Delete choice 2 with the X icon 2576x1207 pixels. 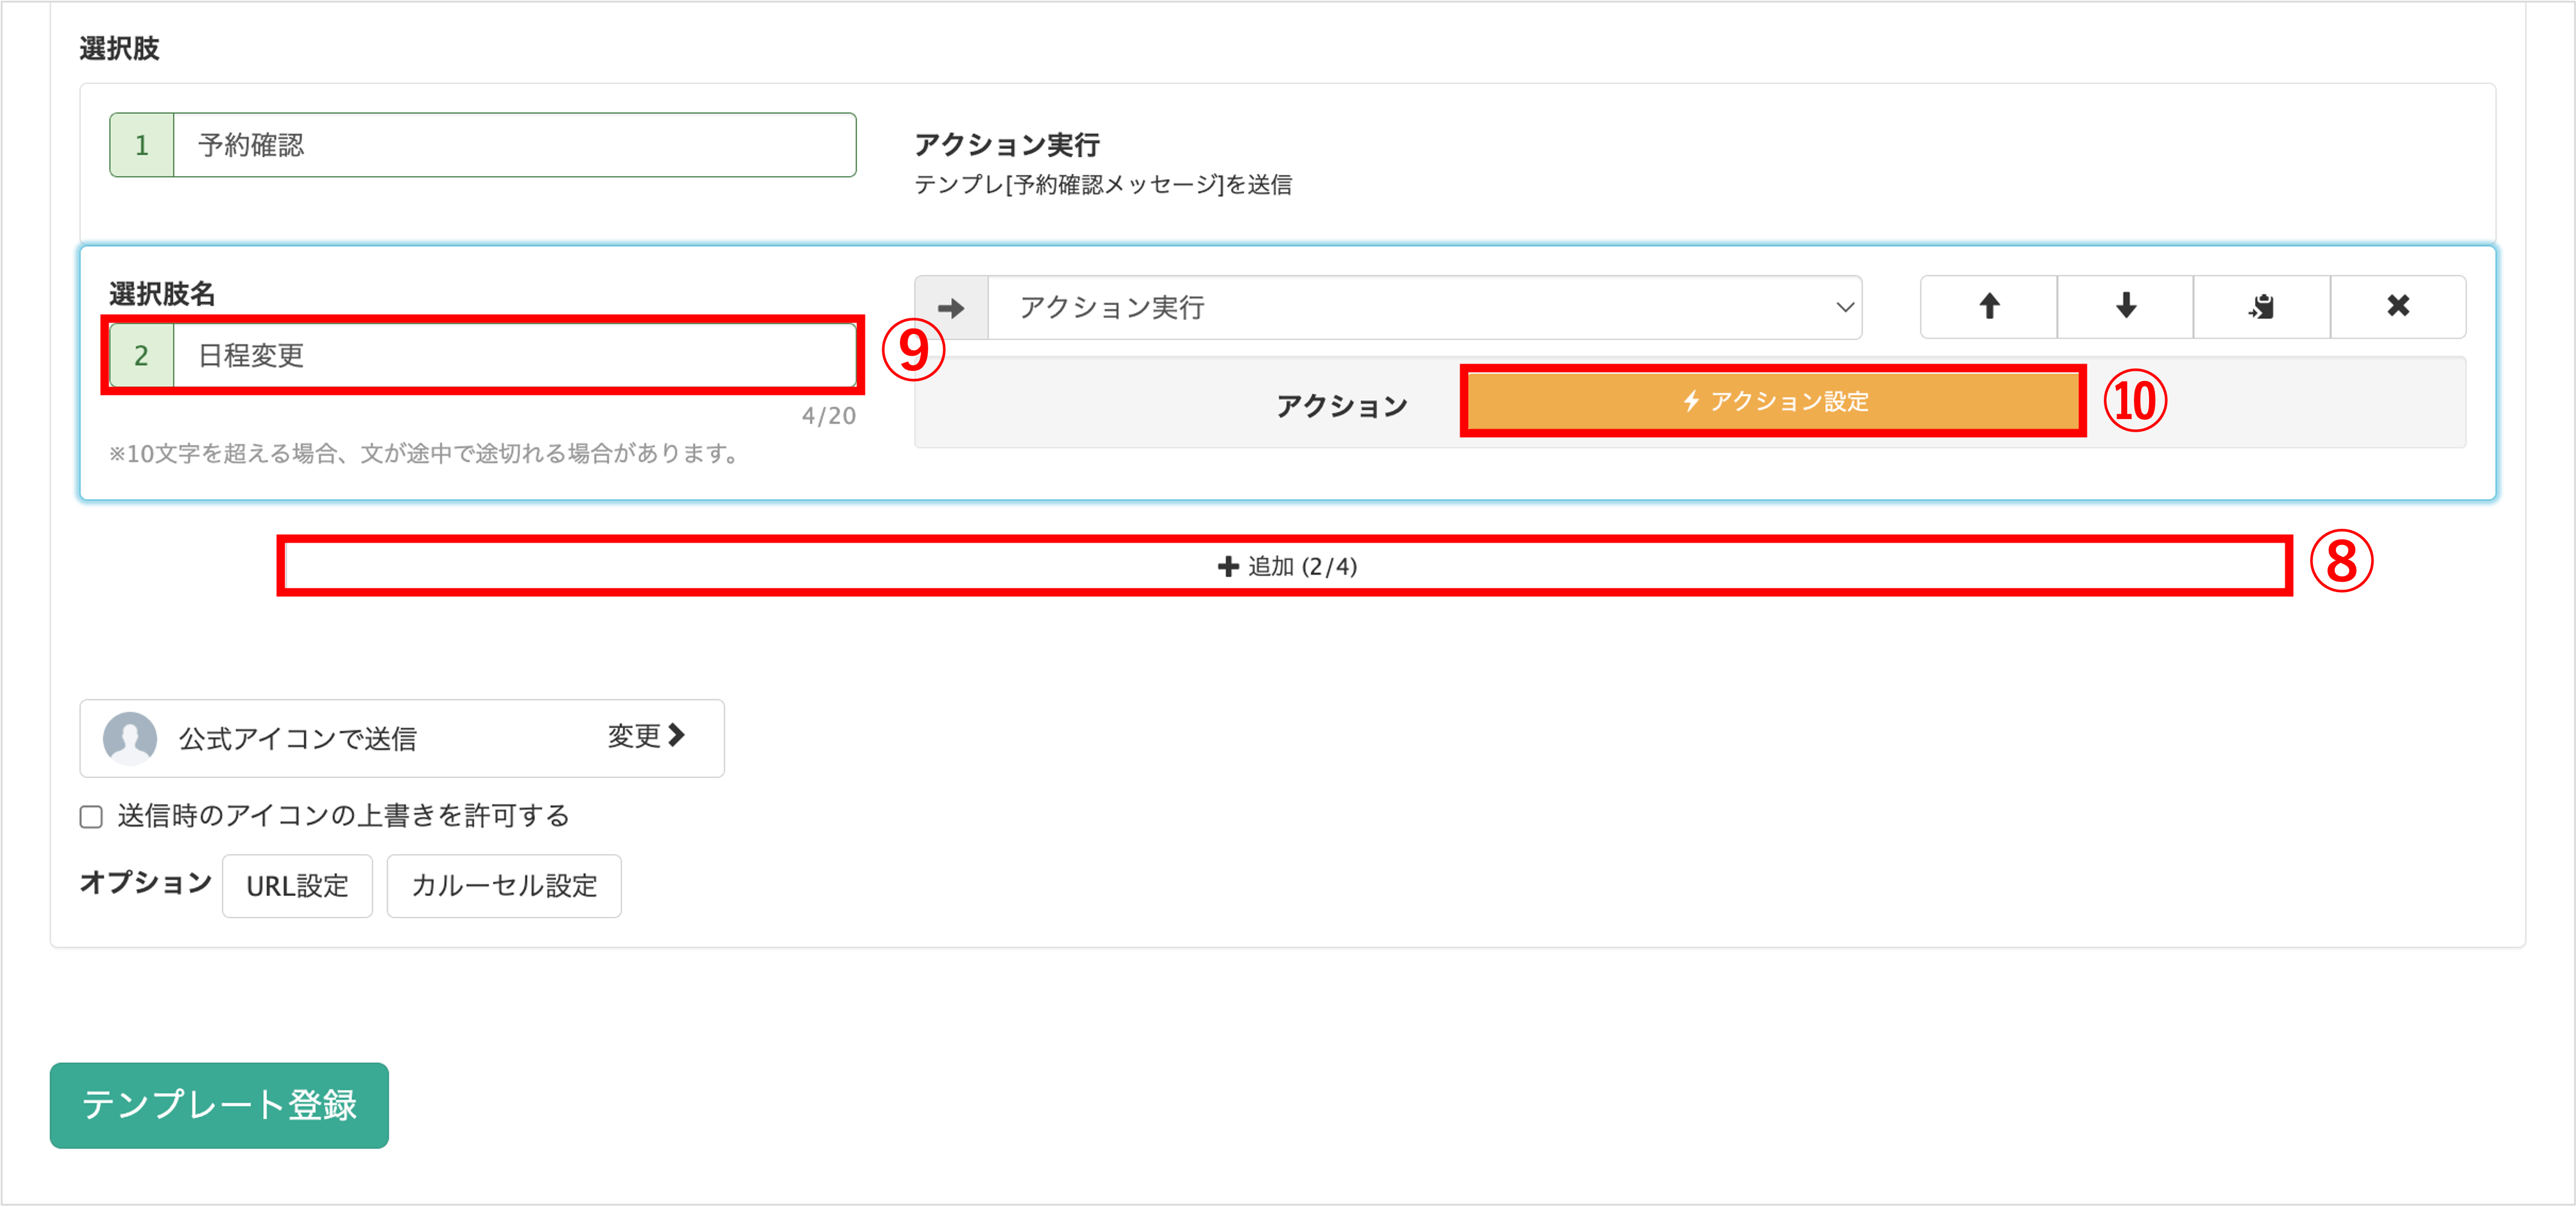point(2398,307)
